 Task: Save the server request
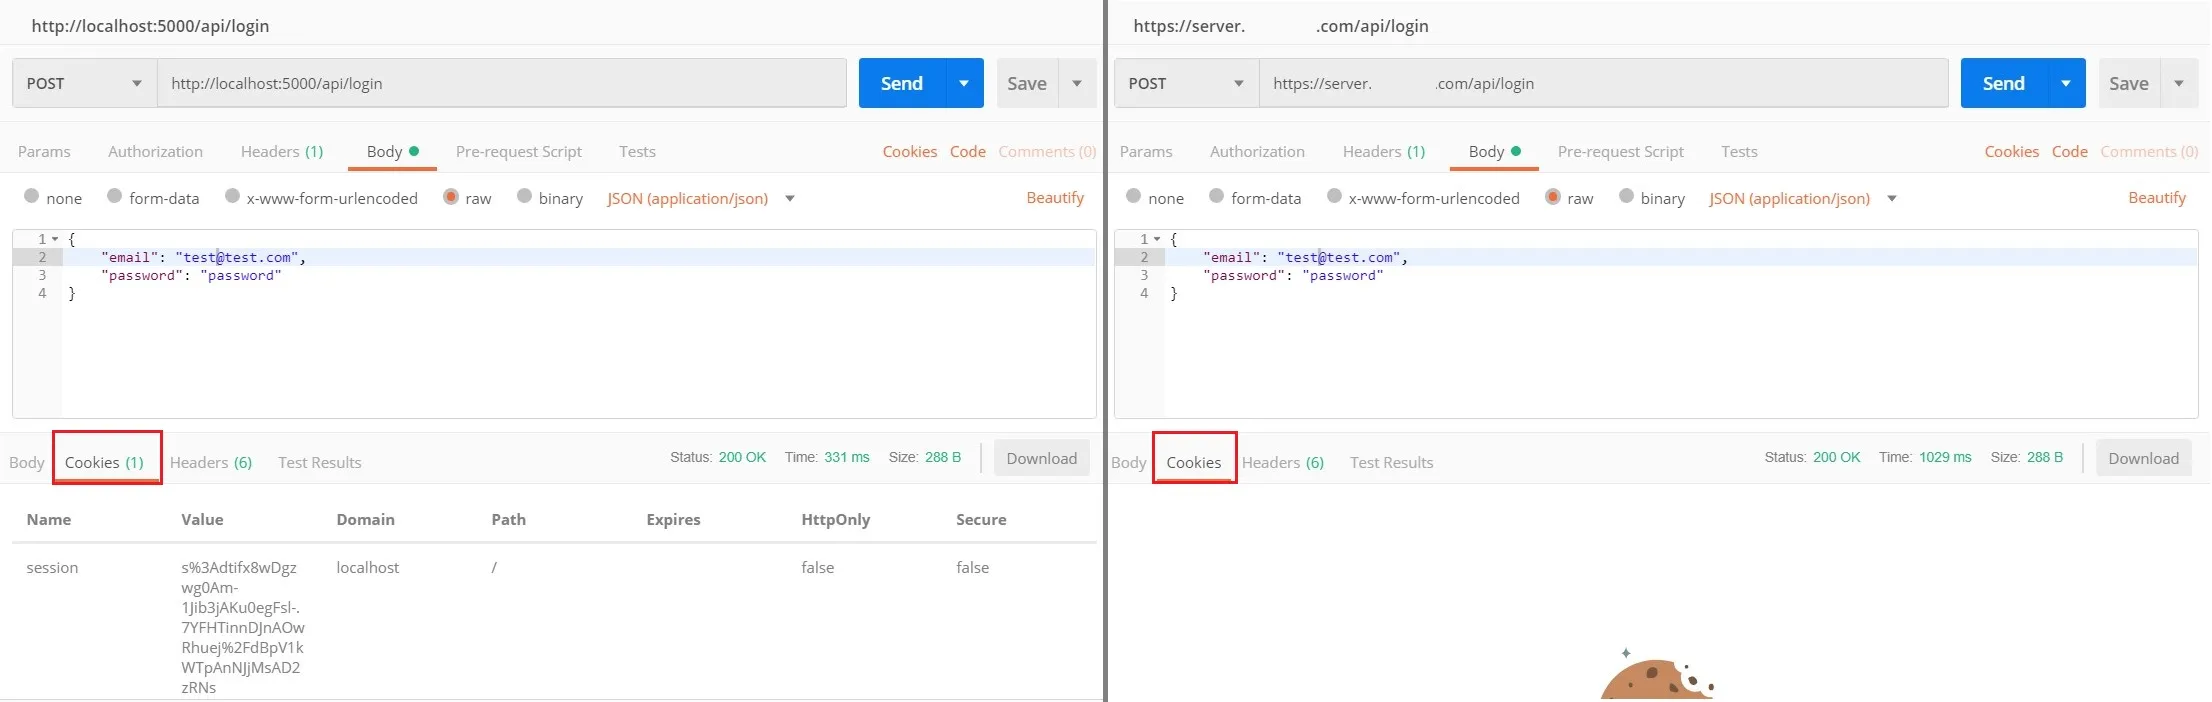(2129, 83)
